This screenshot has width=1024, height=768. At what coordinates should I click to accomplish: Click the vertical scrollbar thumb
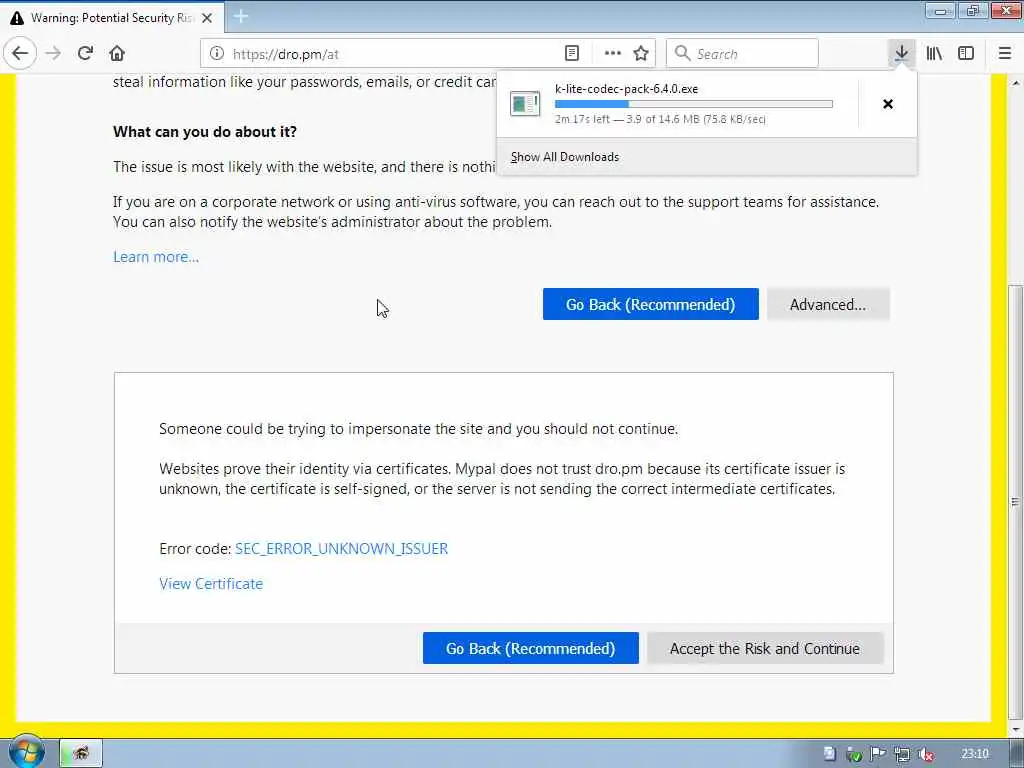click(1015, 502)
